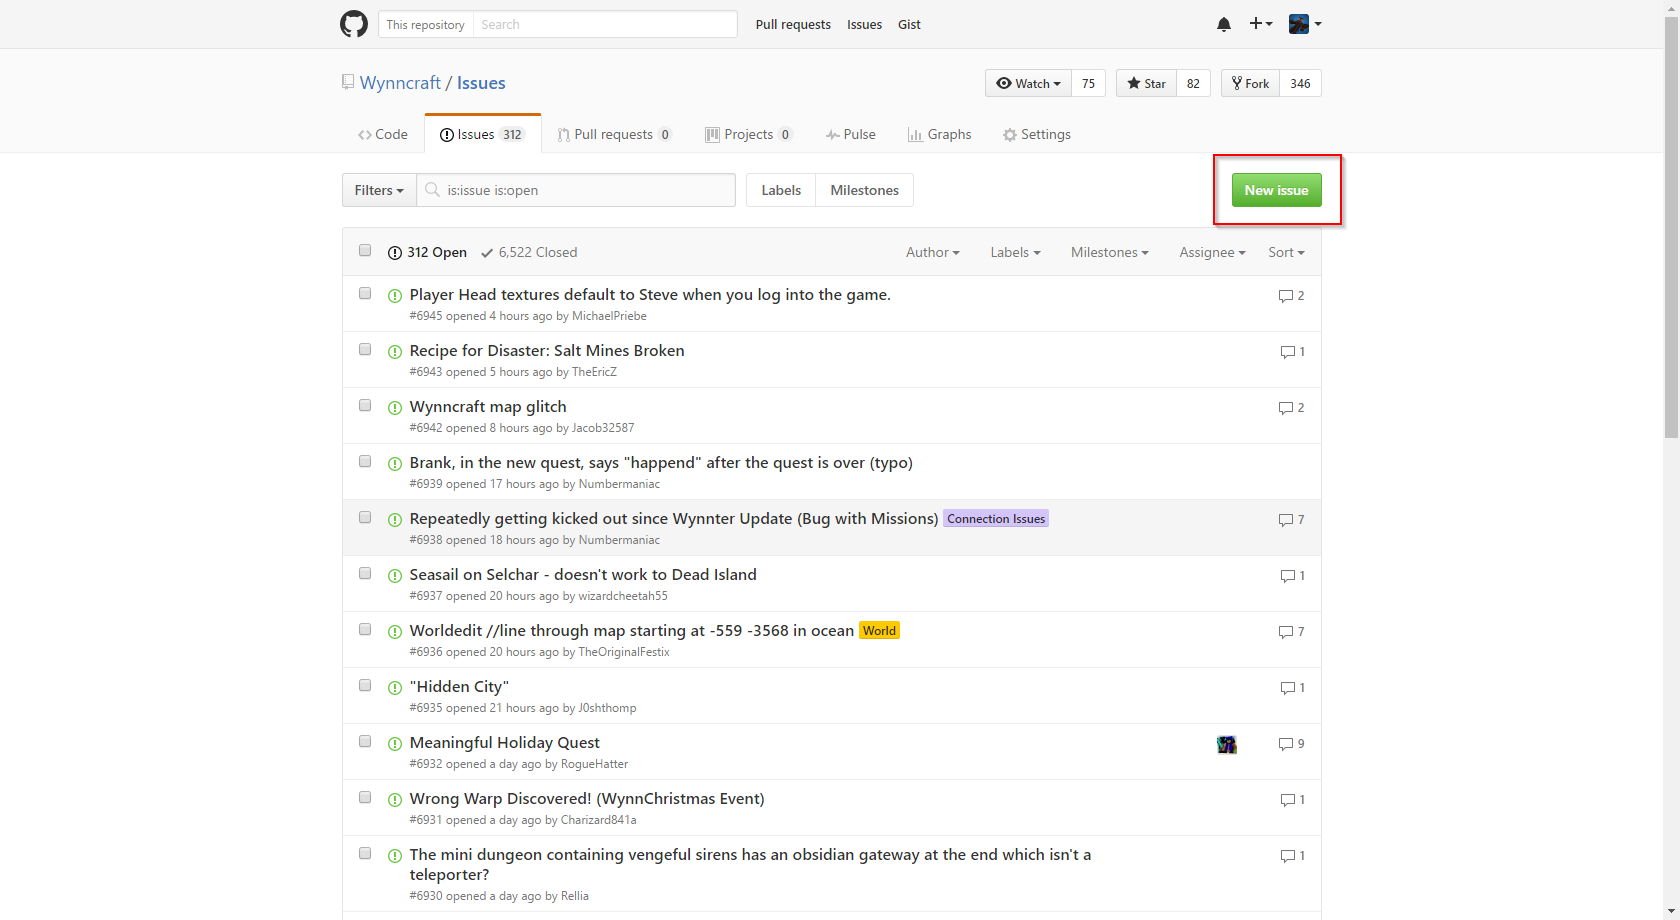Image resolution: width=1680 pixels, height=920 pixels.
Task: Open comments for 'Recipe for Disaster' issue
Action: coord(1292,352)
